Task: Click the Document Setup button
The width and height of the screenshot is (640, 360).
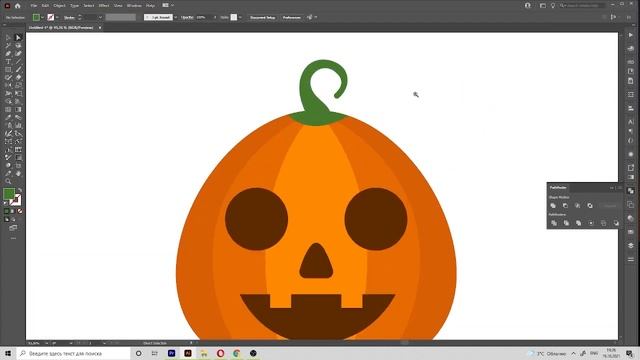Action: coord(262,18)
